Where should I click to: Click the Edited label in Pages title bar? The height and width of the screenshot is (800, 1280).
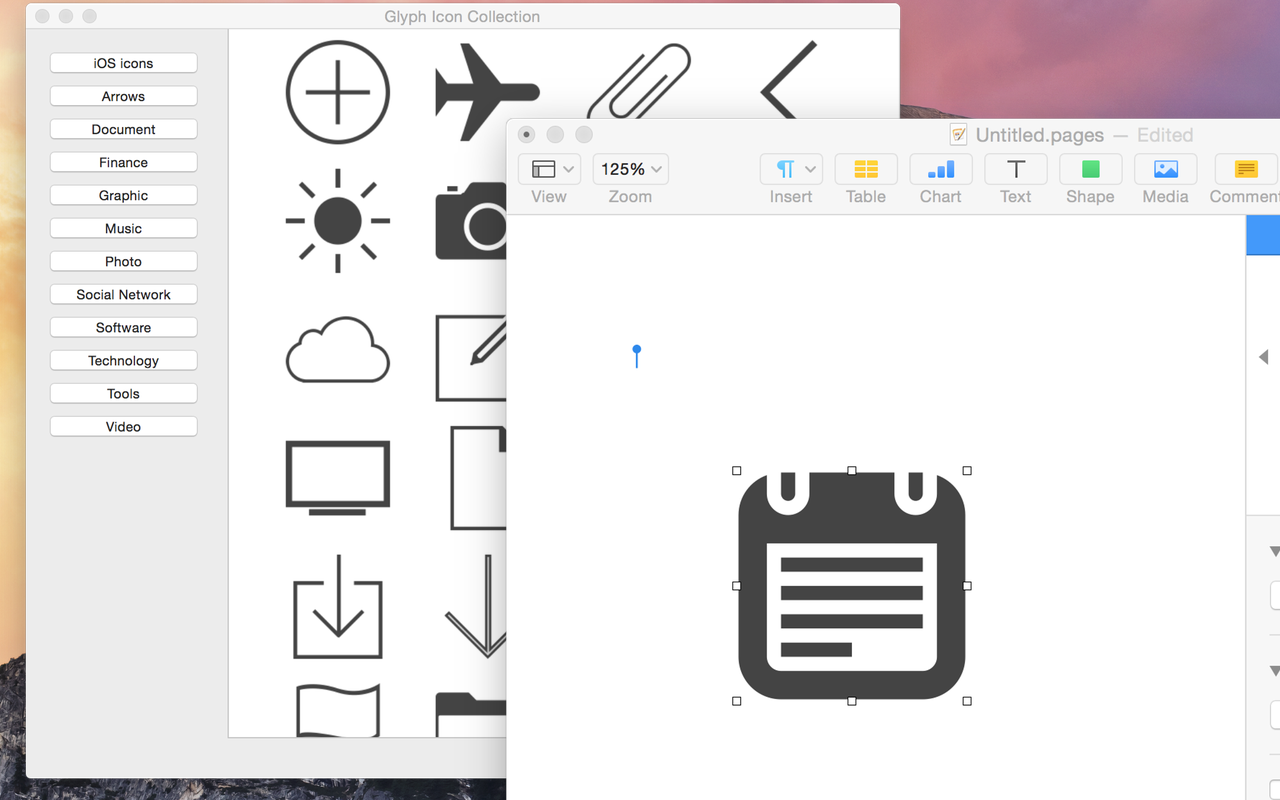coord(1165,135)
